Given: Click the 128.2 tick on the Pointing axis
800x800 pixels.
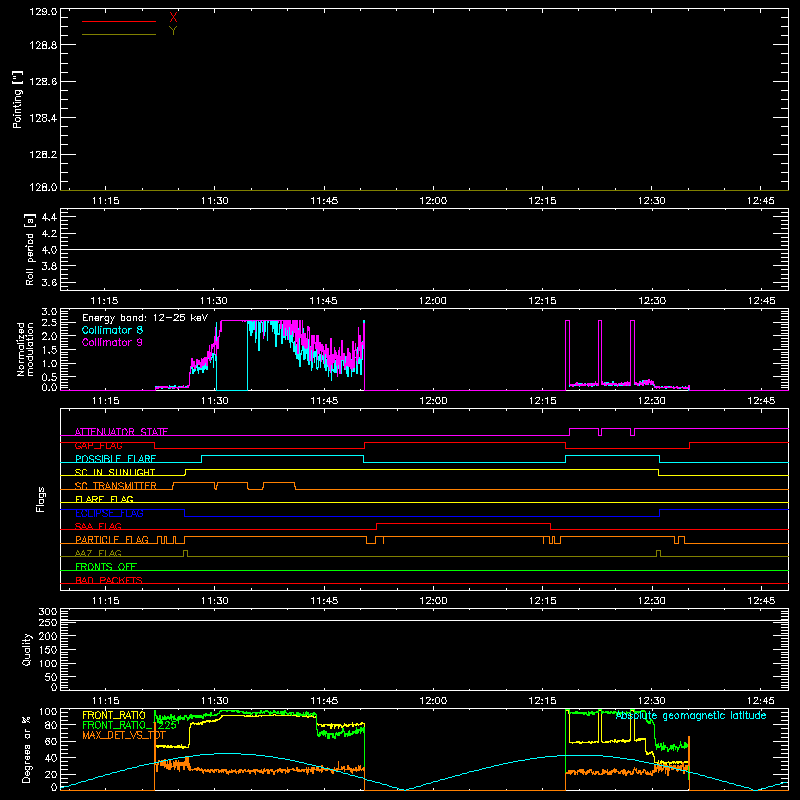Looking at the screenshot, I should click(43, 155).
